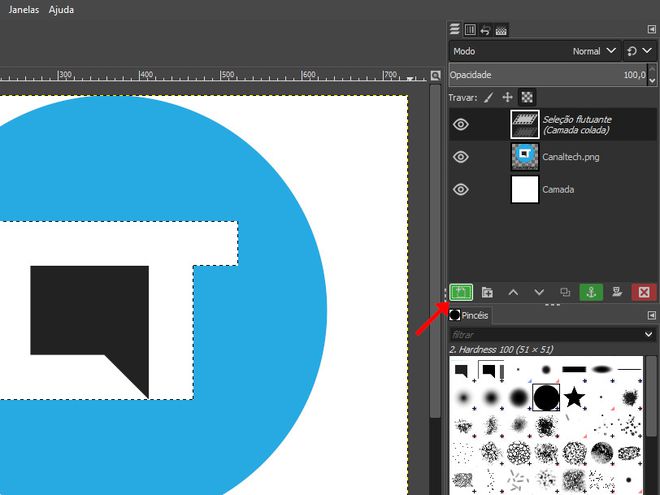This screenshot has width=660, height=495.
Task: Click the canvas vertical scrollbar
Action: pos(435,253)
